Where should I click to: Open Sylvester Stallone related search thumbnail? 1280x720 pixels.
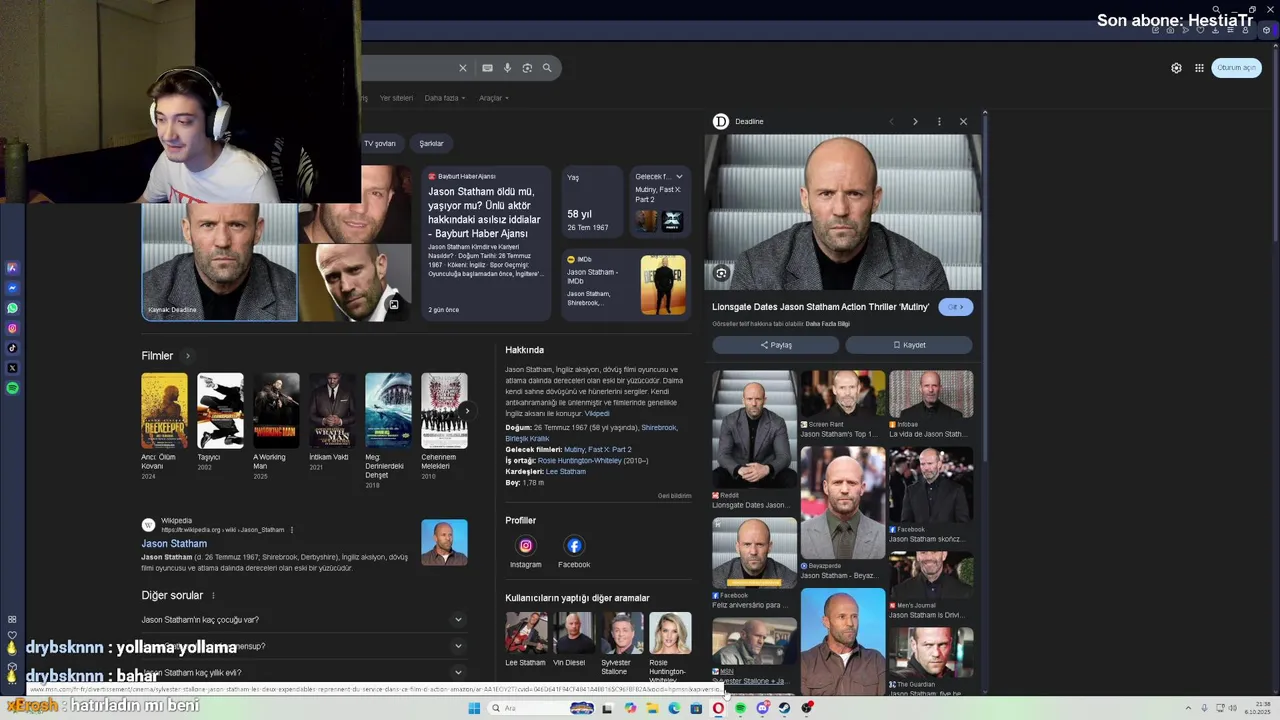tap(622, 633)
